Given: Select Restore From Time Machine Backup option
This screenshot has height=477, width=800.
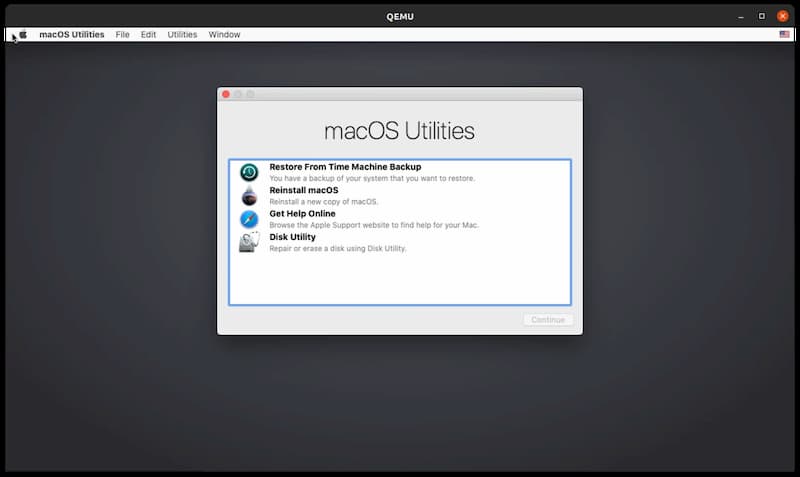Looking at the screenshot, I should (400, 172).
